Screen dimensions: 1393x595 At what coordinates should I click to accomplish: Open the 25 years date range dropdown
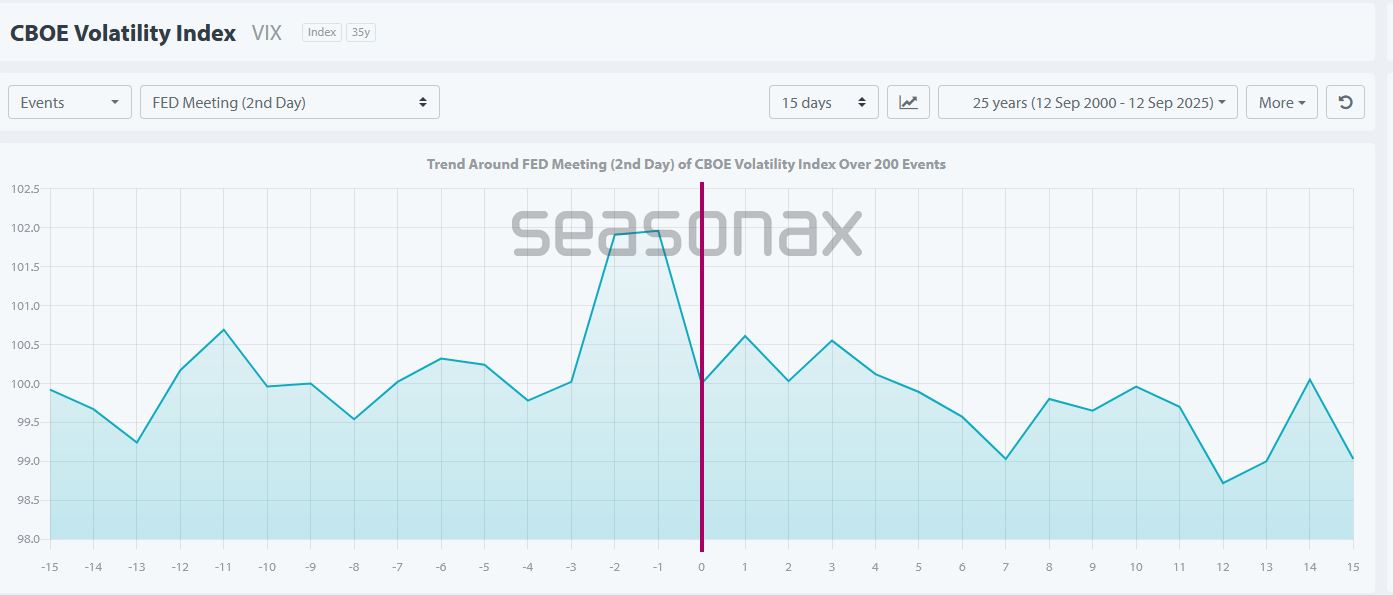pyautogui.click(x=1088, y=102)
